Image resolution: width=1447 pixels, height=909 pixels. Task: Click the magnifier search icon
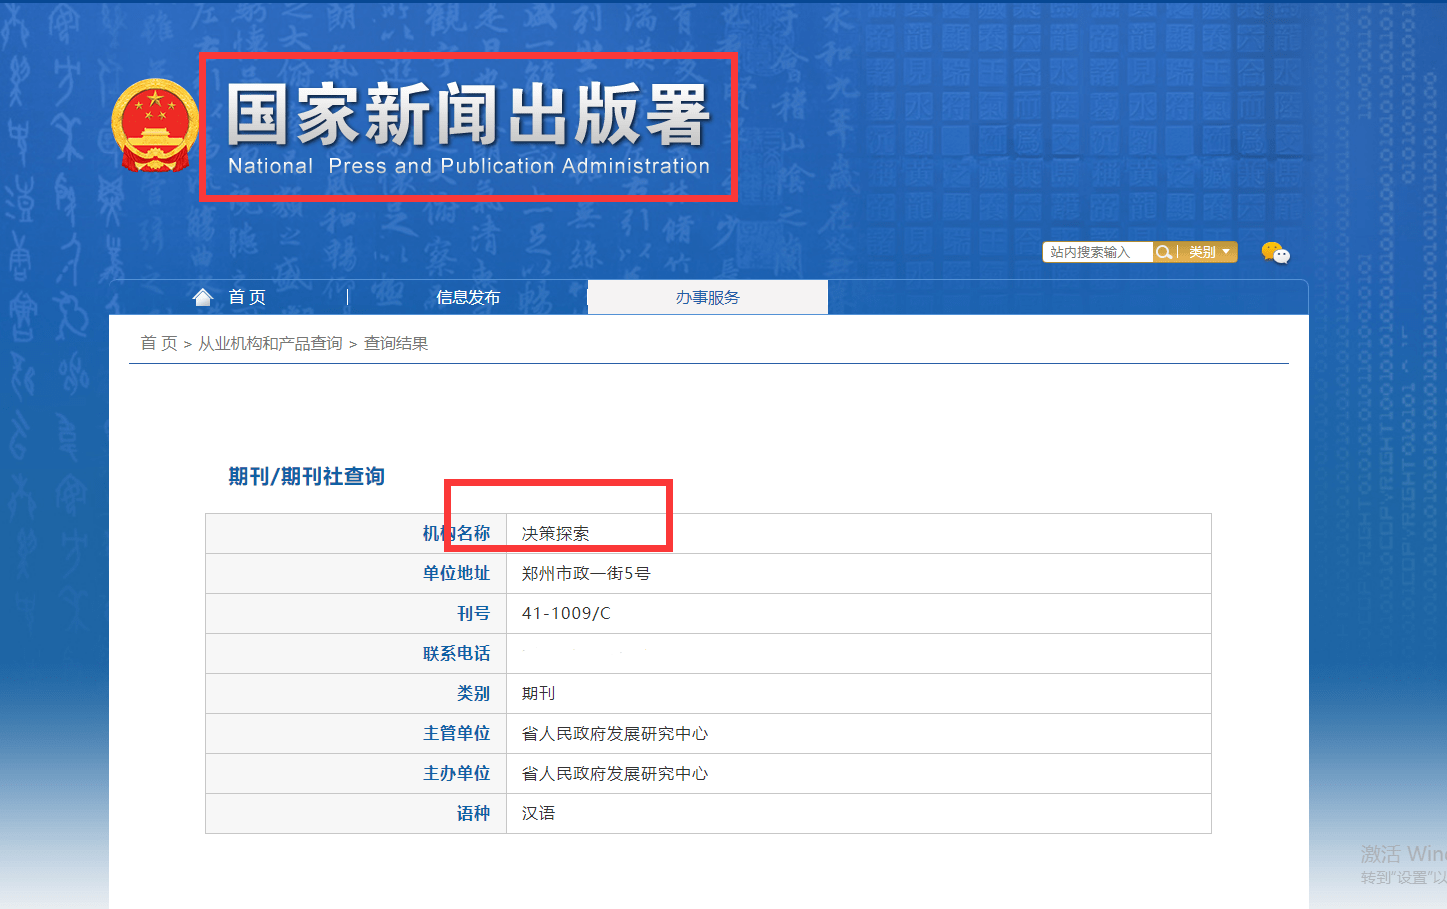point(1163,252)
